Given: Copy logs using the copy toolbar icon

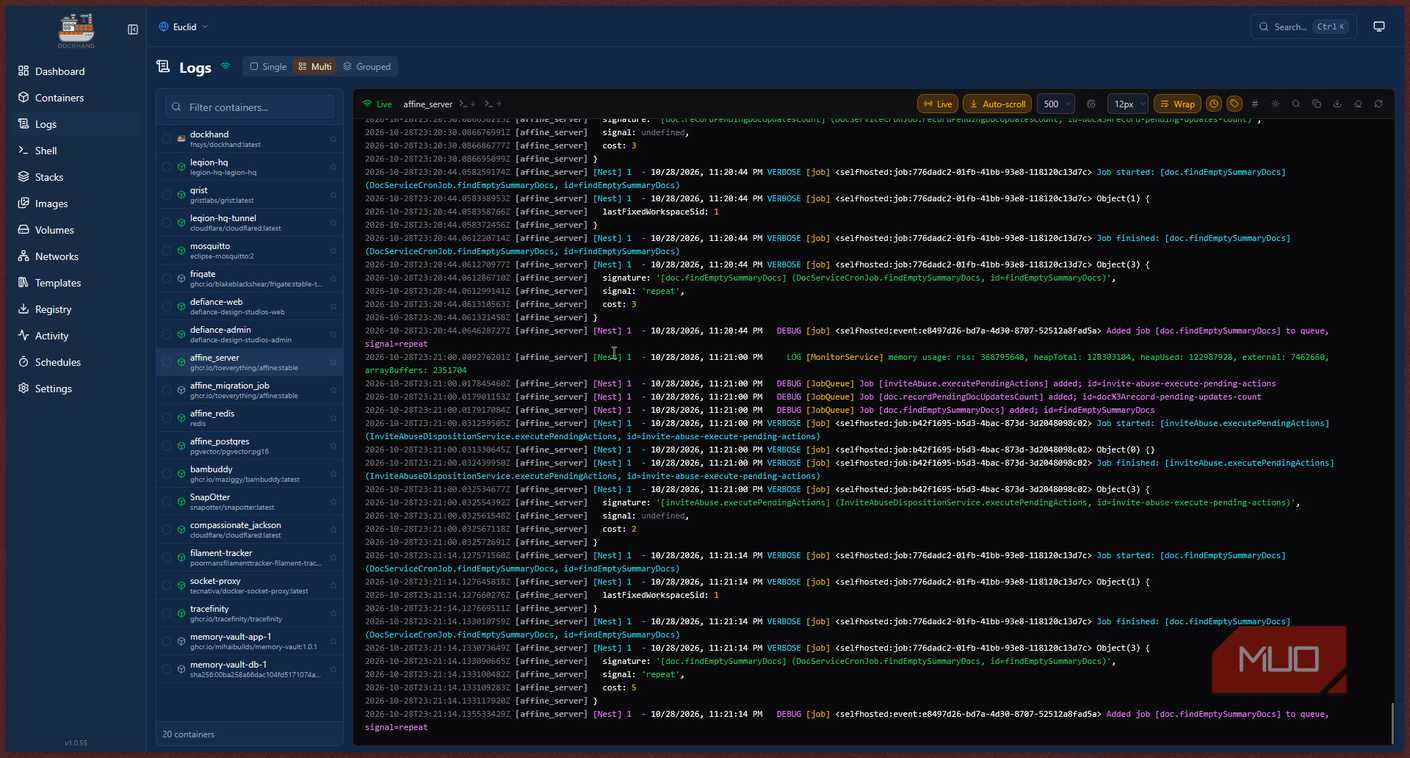Looking at the screenshot, I should (1316, 104).
